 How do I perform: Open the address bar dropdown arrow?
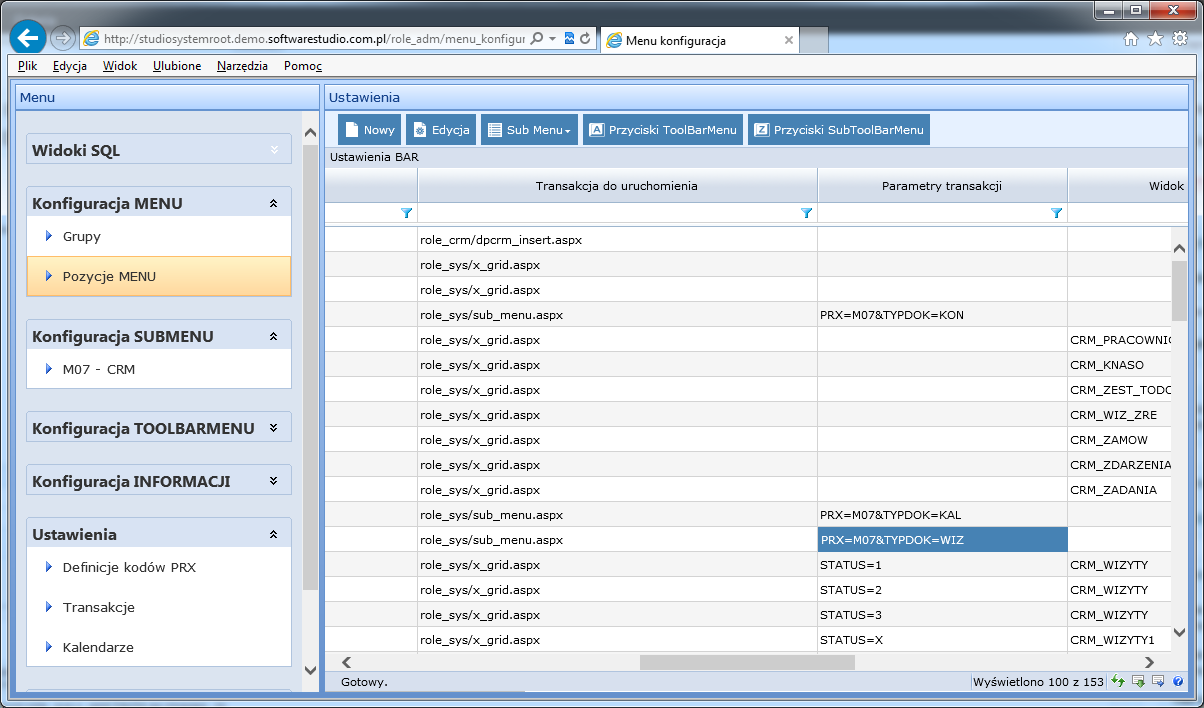tap(552, 39)
